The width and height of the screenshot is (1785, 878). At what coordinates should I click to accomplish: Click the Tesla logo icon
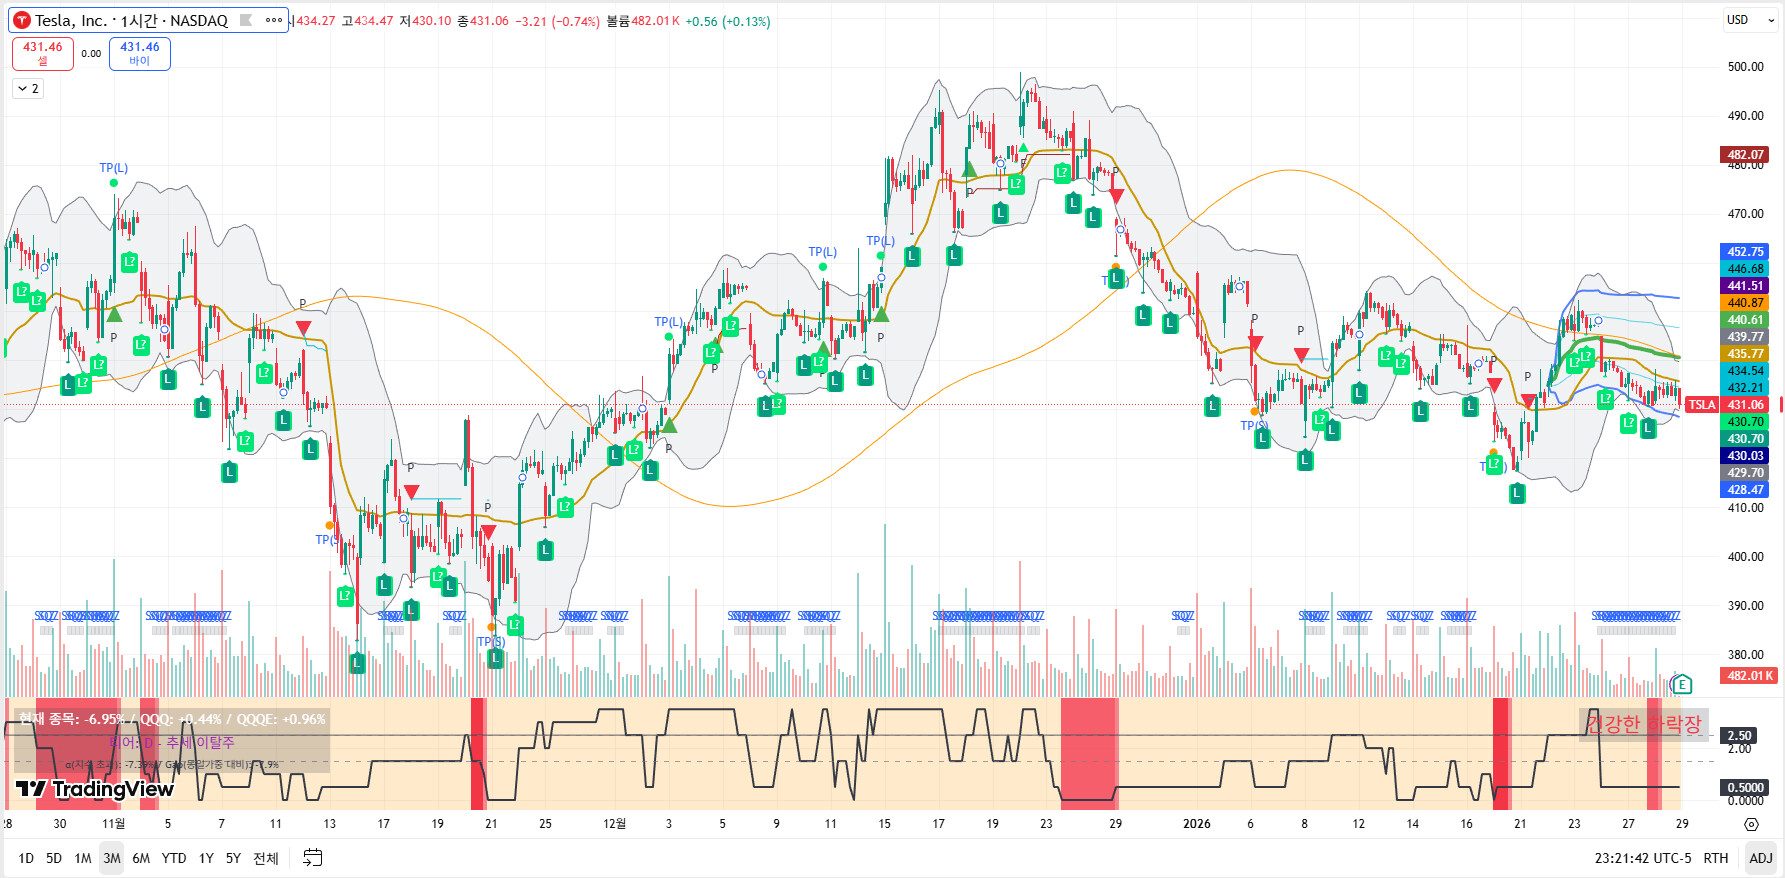pos(22,20)
